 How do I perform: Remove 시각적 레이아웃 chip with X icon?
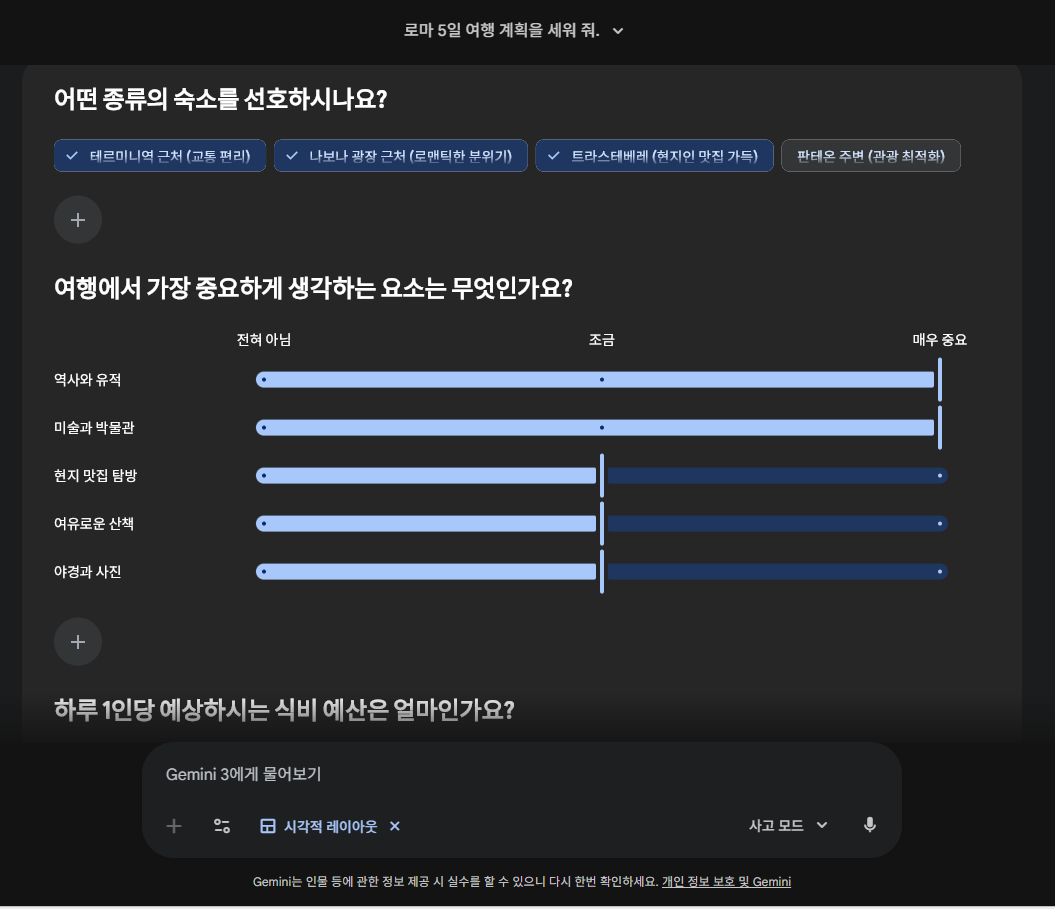click(x=394, y=826)
